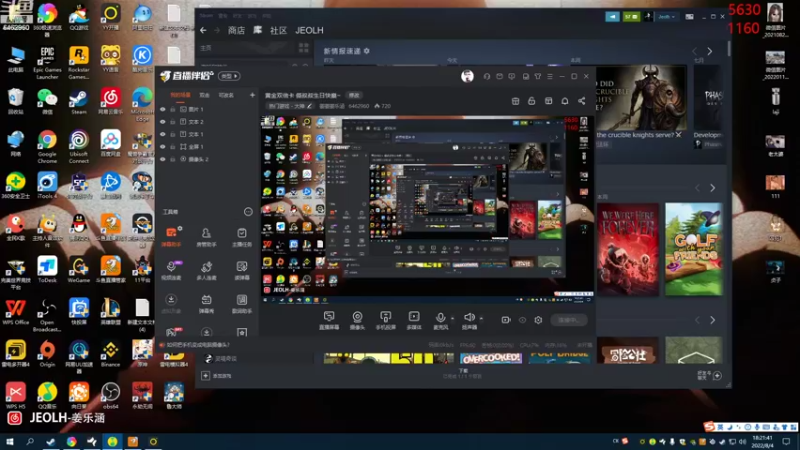Open the bell notification icon in stream header
Screen dimensions: 800x450
click(565, 101)
